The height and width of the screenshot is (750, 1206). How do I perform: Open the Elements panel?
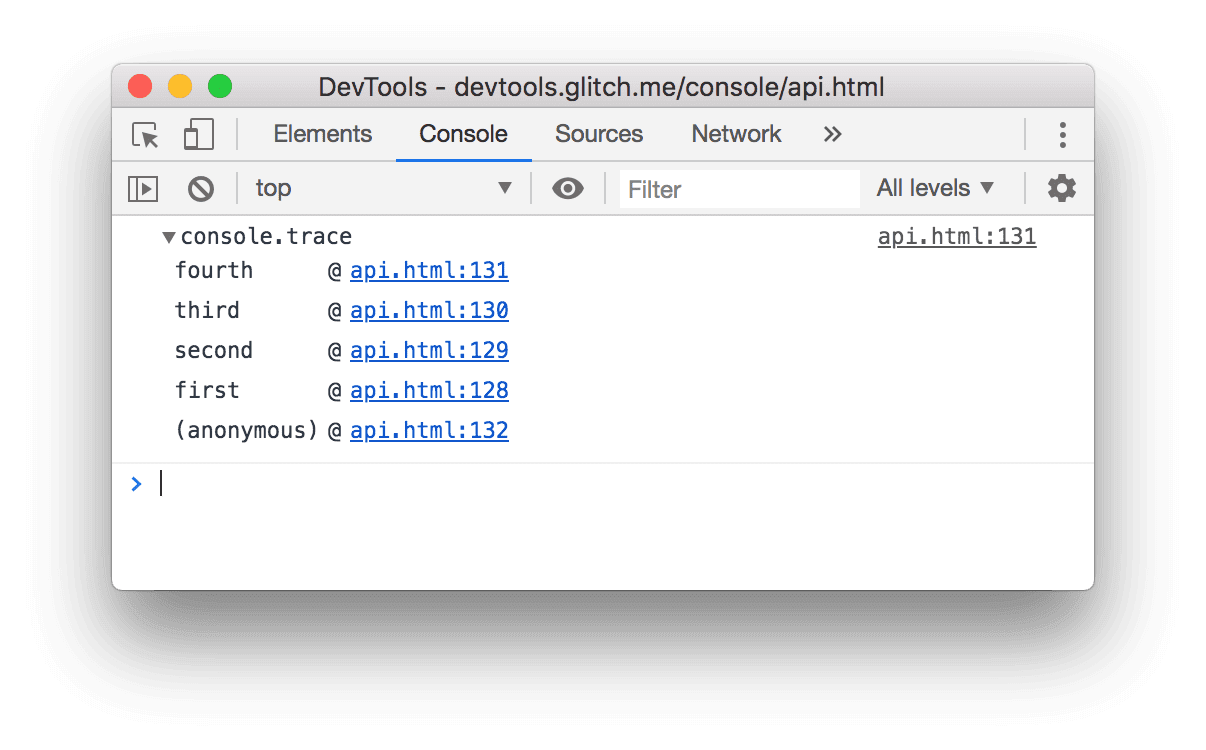322,134
